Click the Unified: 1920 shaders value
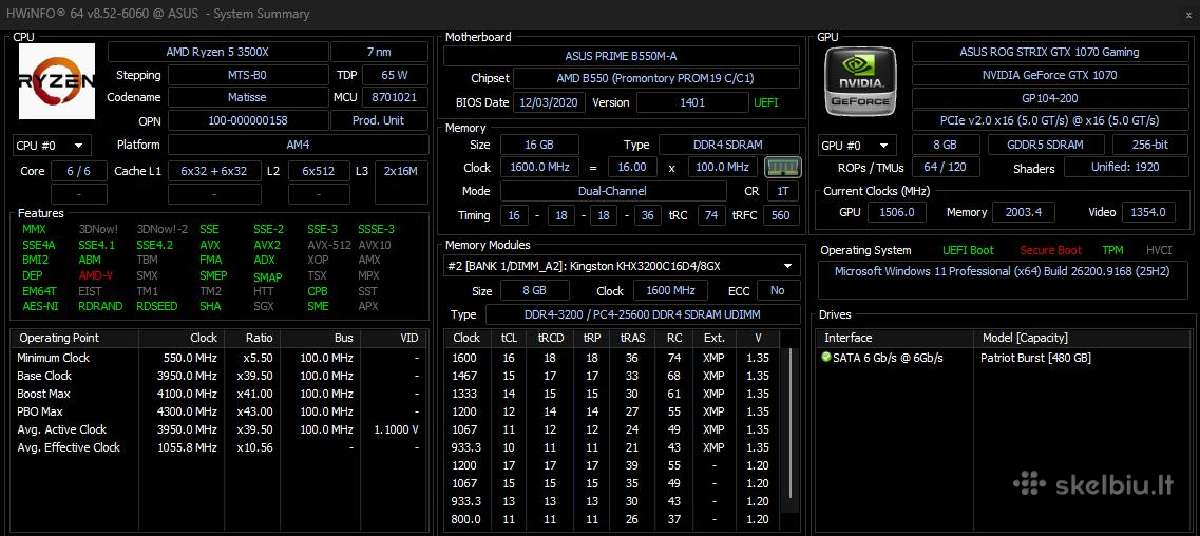 (x=1125, y=167)
